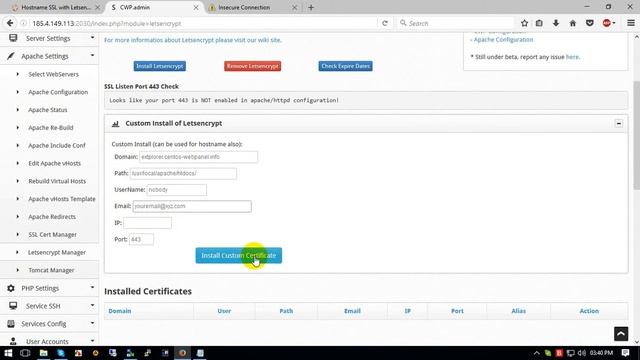
Task: Open Apache Redirects page
Action: (52, 217)
